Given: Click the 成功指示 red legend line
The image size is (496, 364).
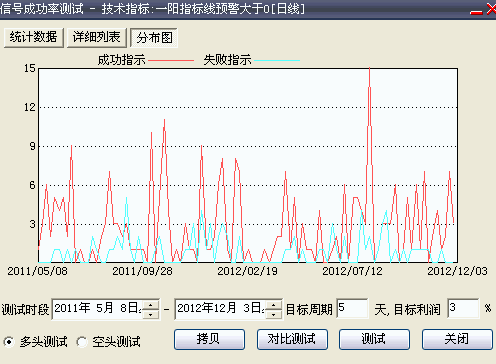Looking at the screenshot, I should click(171, 61).
